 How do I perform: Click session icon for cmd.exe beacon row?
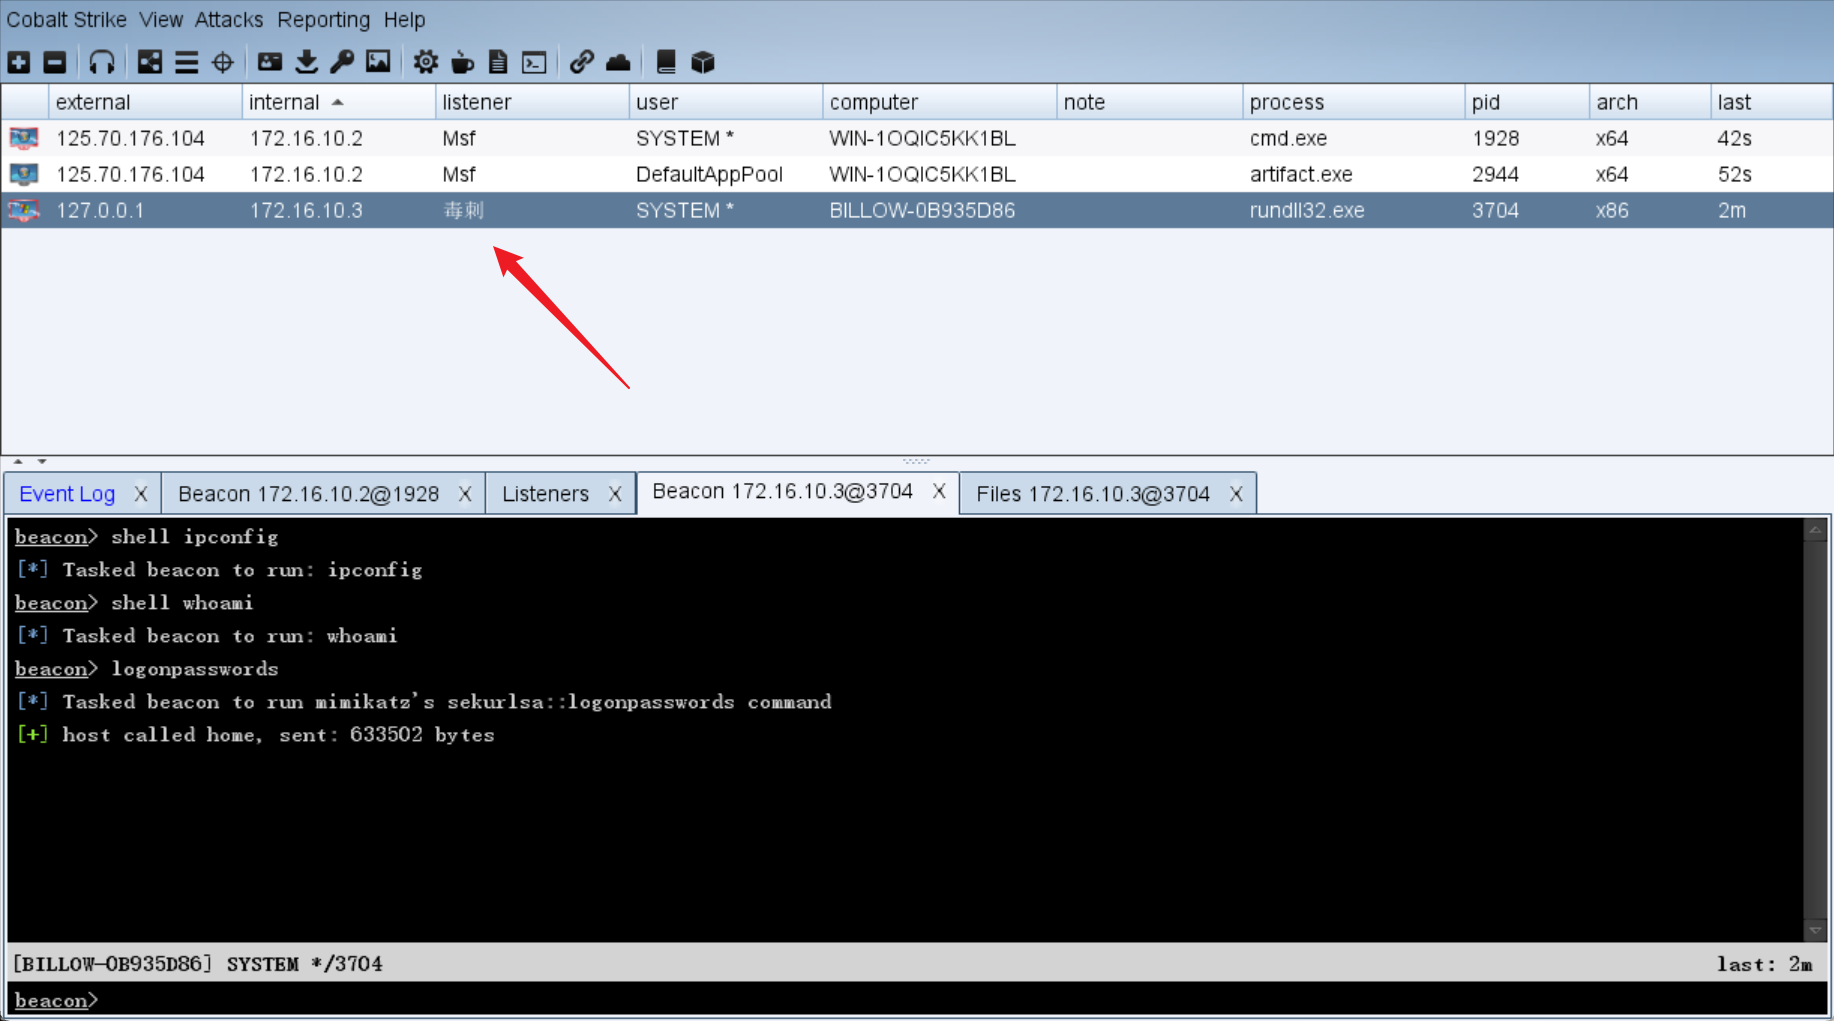pyautogui.click(x=24, y=138)
